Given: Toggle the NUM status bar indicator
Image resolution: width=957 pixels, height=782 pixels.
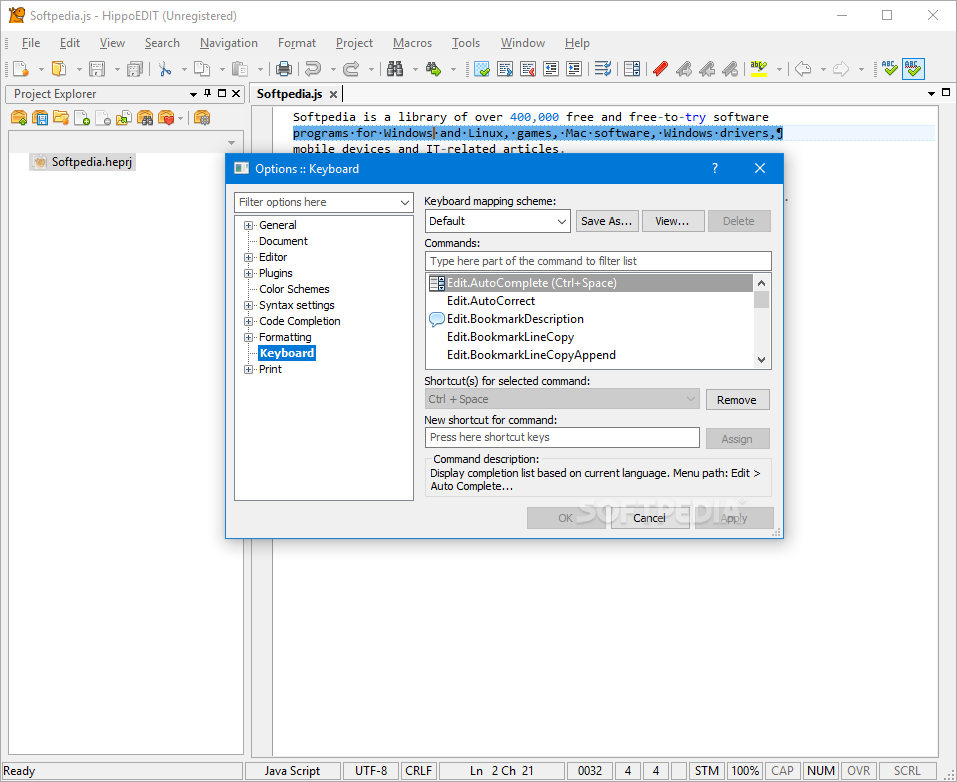Looking at the screenshot, I should tap(820, 771).
